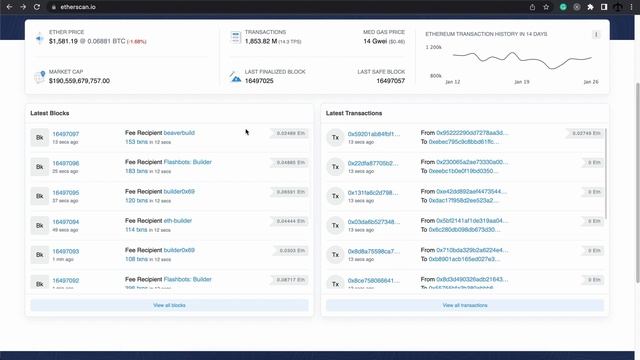
Task: Click the browser forward arrow
Action: 23,7
